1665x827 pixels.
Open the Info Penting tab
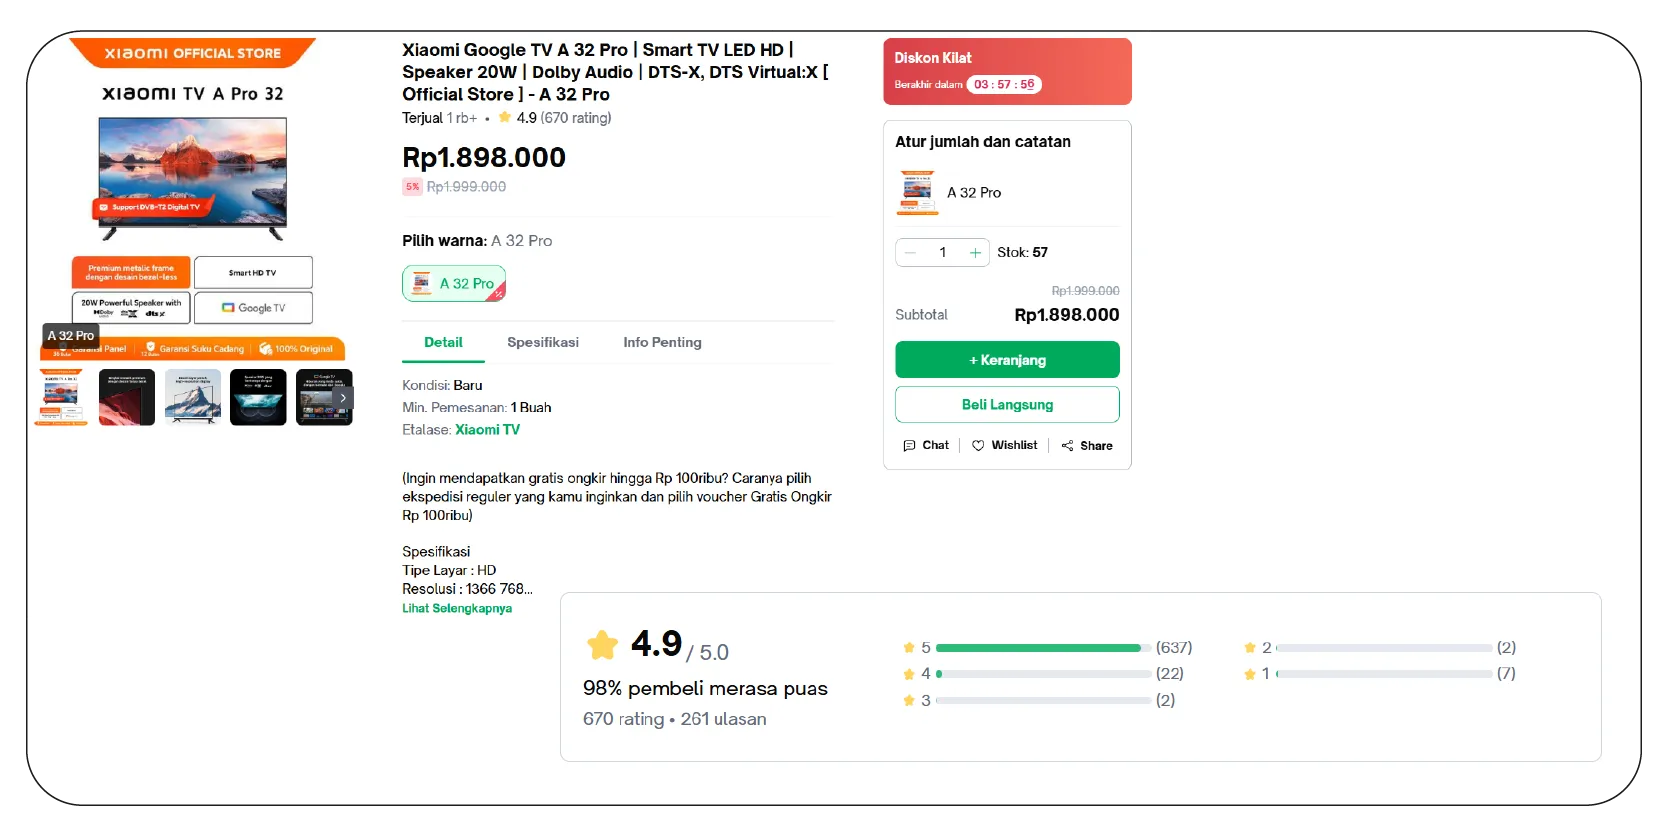point(661,342)
